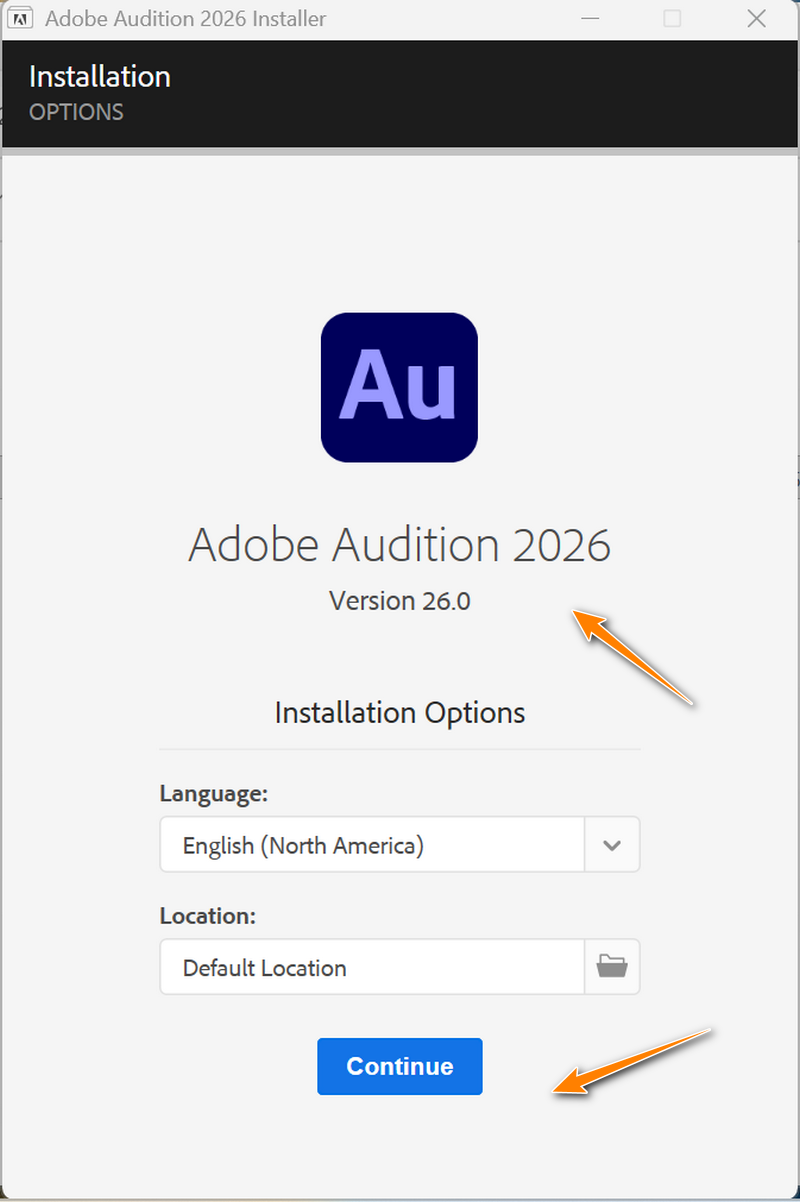
Task: Select the English (North America) language field
Action: 372,845
